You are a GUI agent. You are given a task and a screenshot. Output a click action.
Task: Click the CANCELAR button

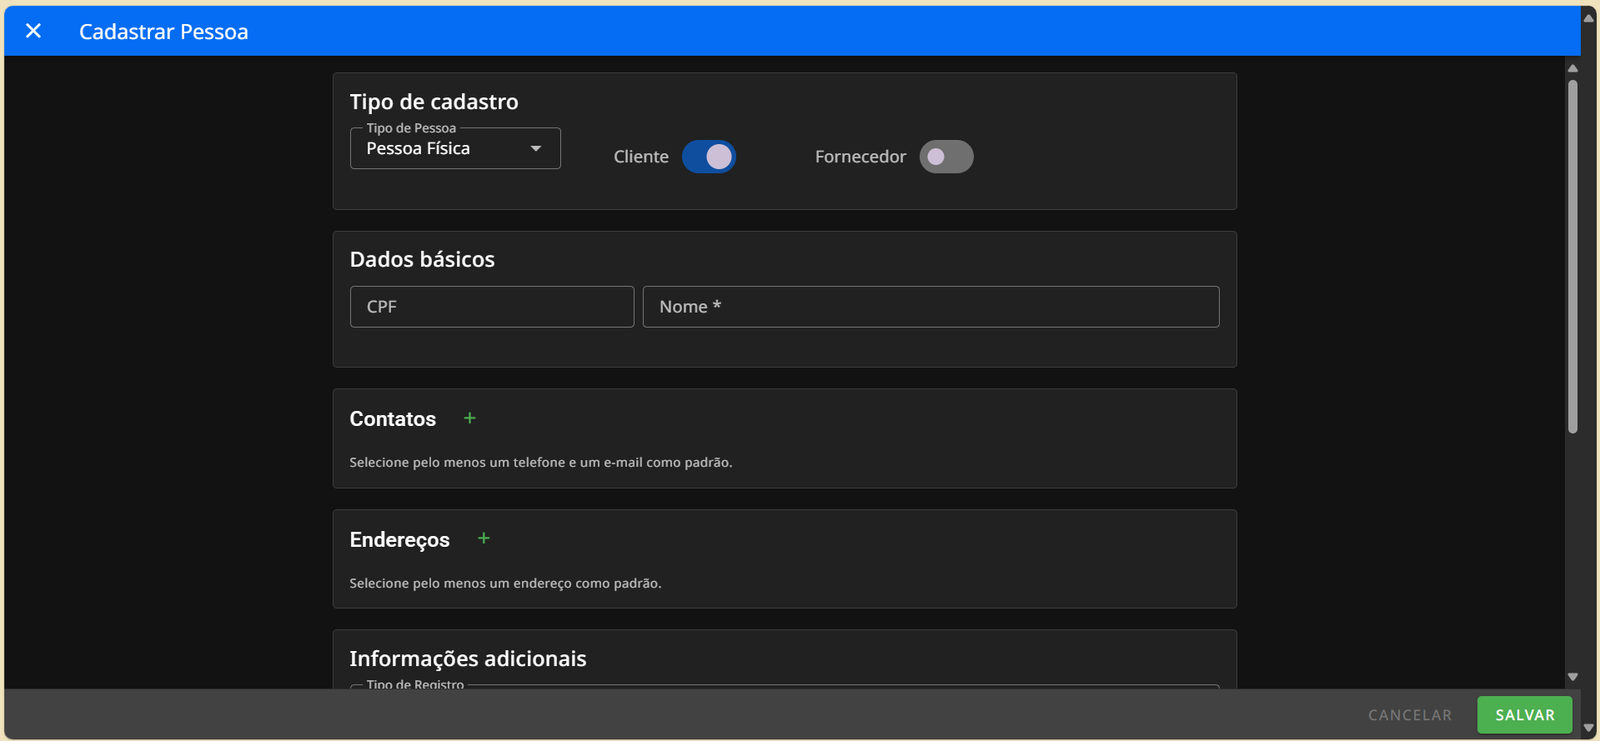click(x=1409, y=715)
